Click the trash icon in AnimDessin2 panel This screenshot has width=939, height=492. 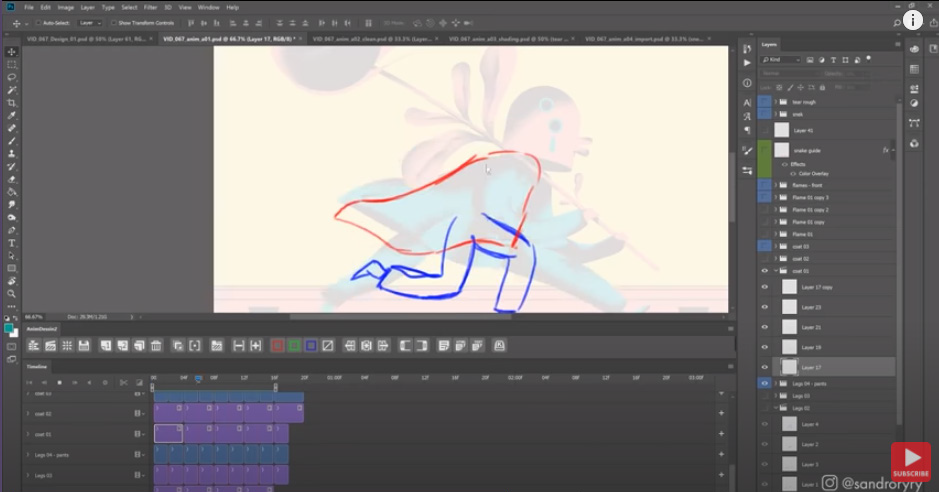tap(156, 345)
